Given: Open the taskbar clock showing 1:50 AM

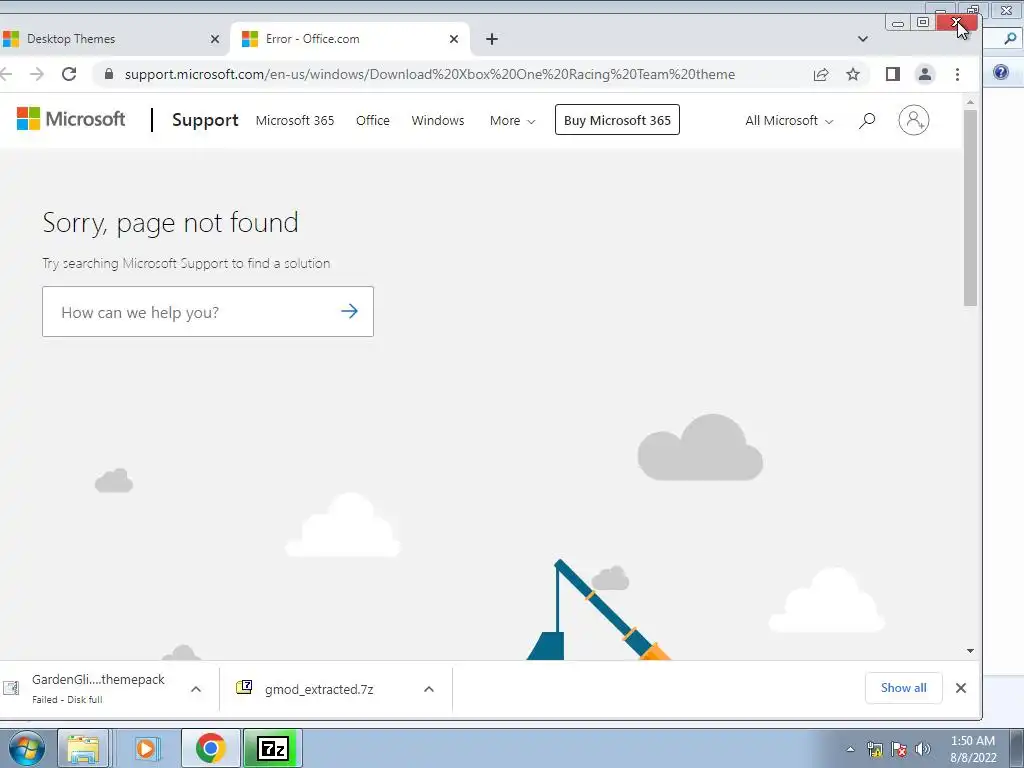Looking at the screenshot, I should coord(973,749).
